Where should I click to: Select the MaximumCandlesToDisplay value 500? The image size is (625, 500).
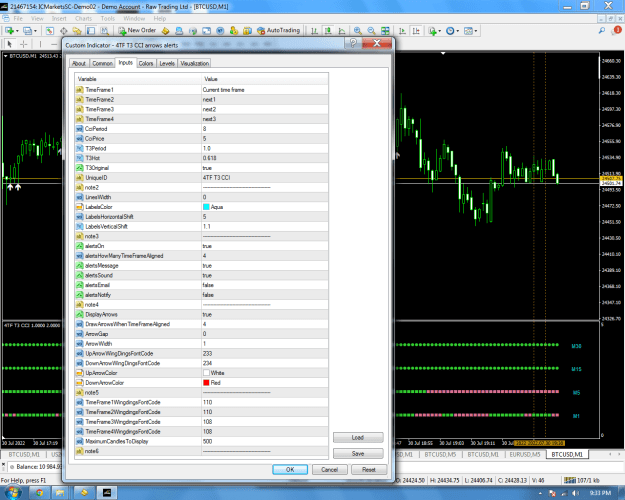265,441
